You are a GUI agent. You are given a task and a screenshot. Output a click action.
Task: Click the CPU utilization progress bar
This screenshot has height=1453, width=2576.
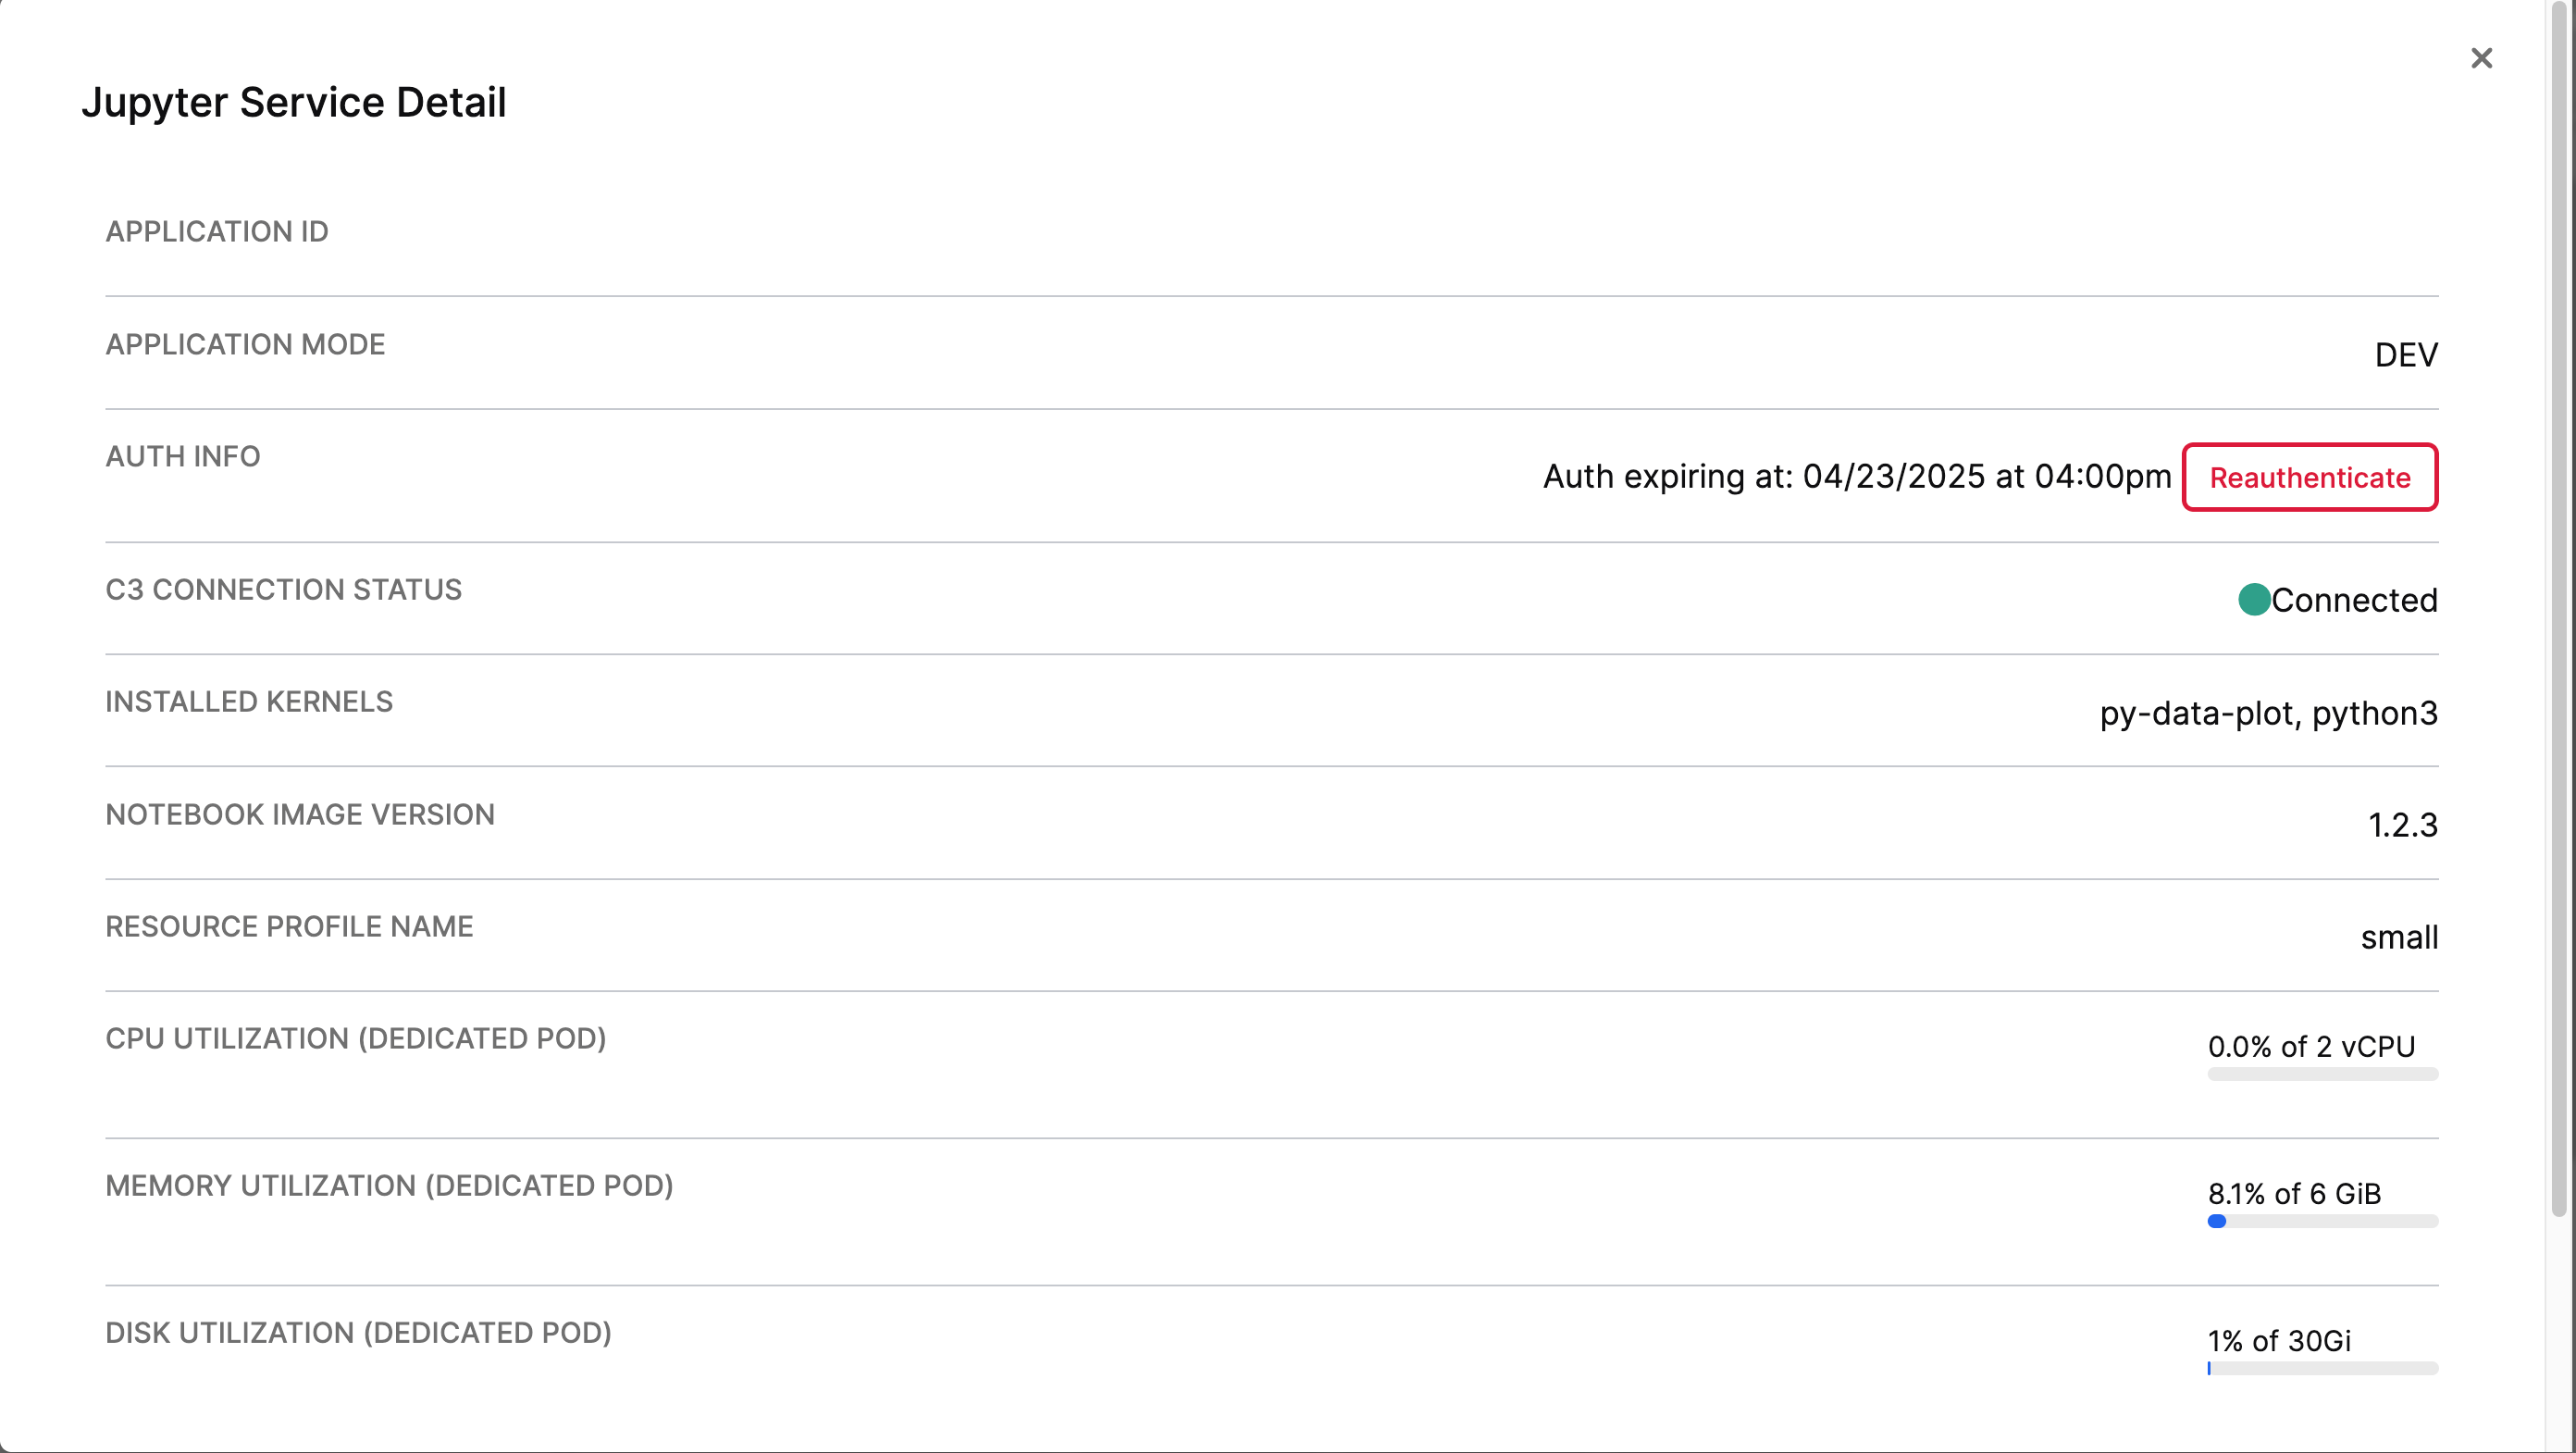click(x=2322, y=1074)
